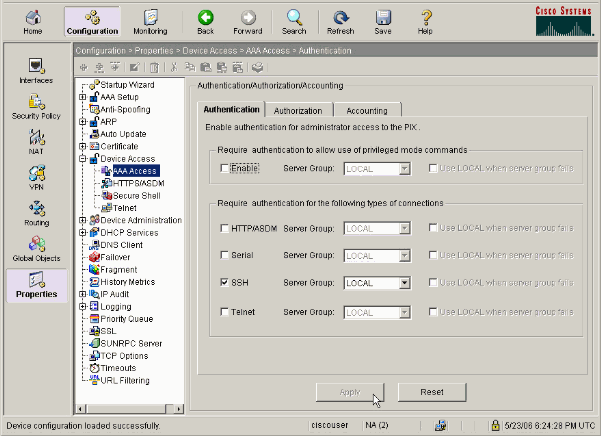
Task: Click the delete trash toolbar icon
Action: pyautogui.click(x=154, y=68)
